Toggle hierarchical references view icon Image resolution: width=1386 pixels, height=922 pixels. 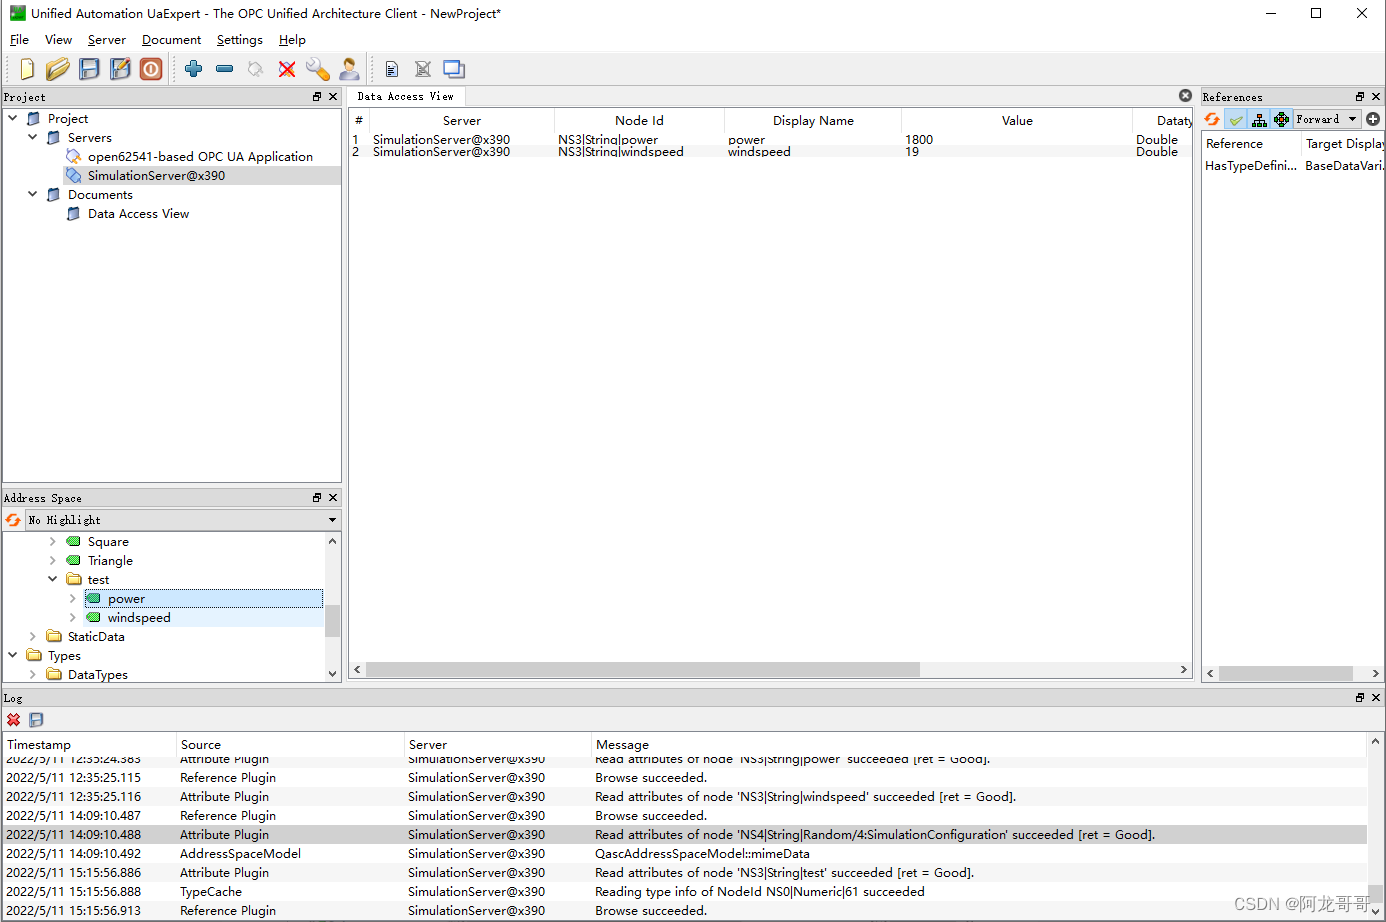[1259, 118]
